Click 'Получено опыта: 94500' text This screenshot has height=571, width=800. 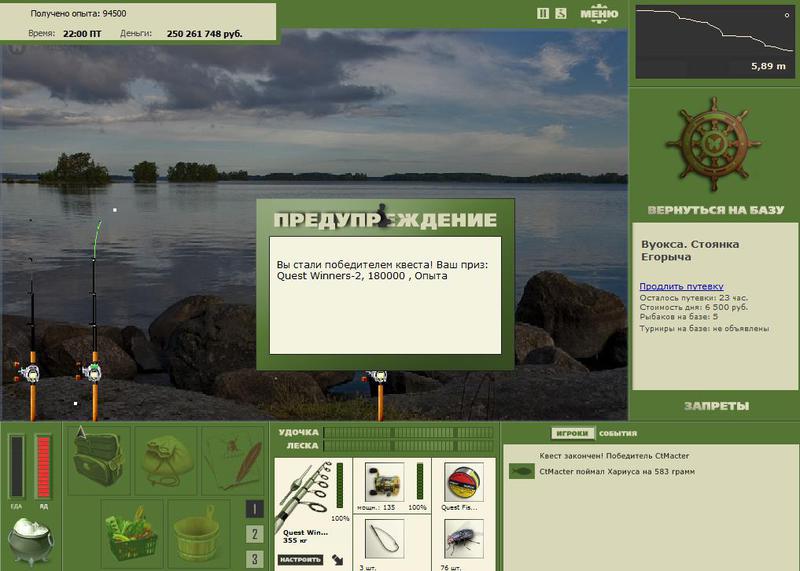(x=78, y=13)
